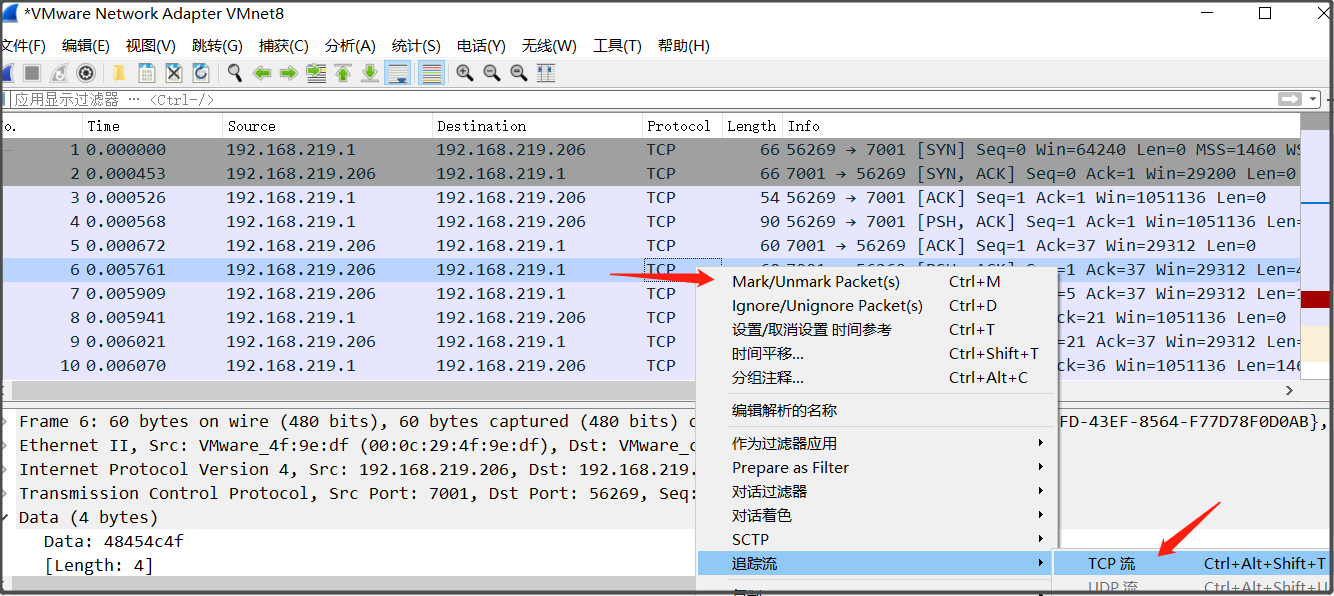Select Ignore/Unignore Packet(s) entry
The height and width of the screenshot is (596, 1334).
click(875, 306)
